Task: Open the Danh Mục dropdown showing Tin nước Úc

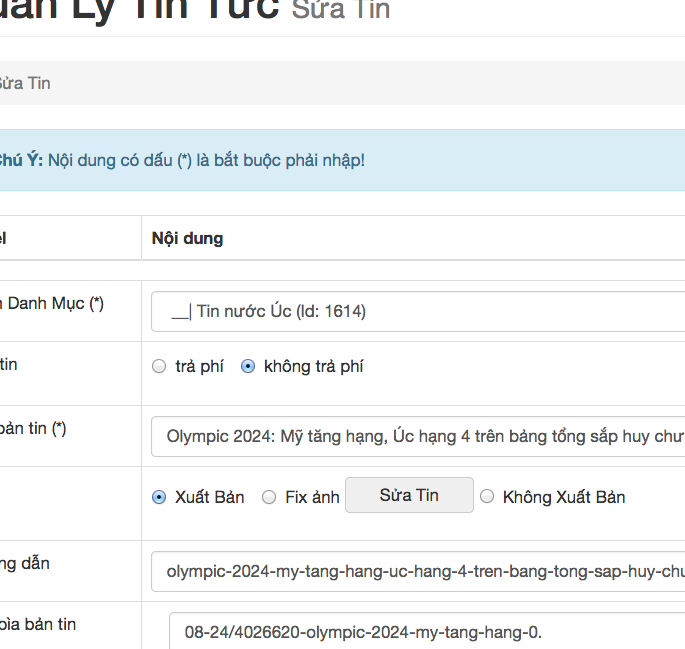Action: (x=418, y=311)
